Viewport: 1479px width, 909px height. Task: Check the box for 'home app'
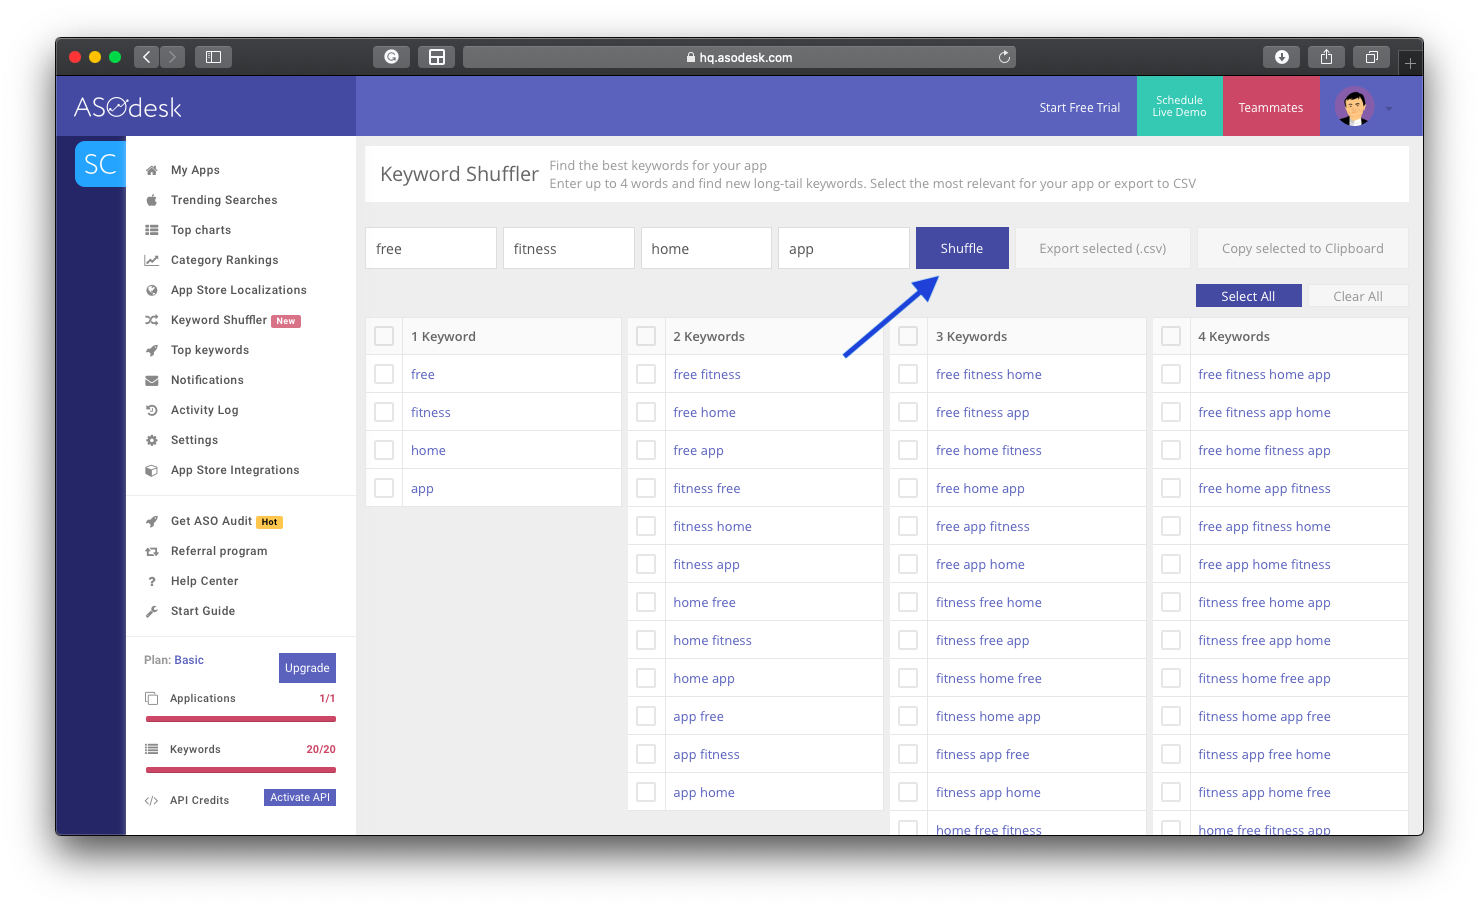pyautogui.click(x=646, y=678)
